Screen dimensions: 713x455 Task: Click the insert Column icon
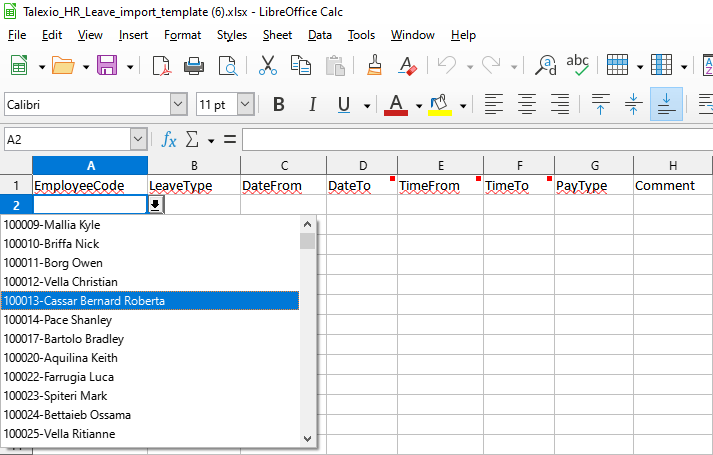662,65
